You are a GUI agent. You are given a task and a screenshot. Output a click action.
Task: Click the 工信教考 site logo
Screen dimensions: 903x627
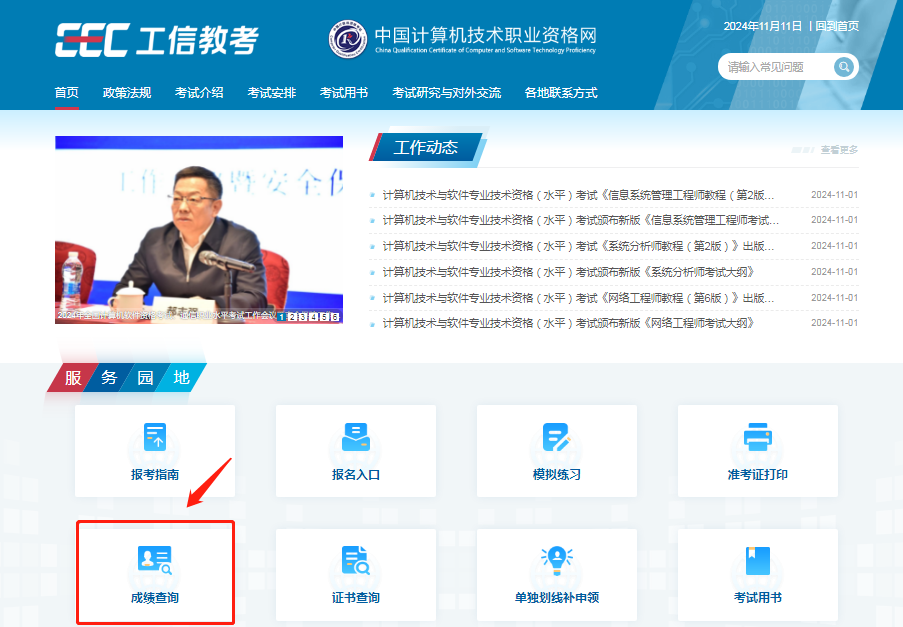tap(157, 40)
